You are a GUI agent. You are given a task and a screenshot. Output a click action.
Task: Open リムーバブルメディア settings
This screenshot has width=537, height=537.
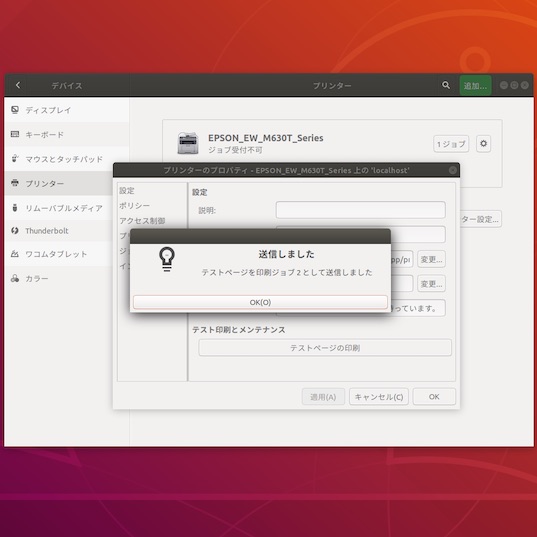tap(59, 208)
